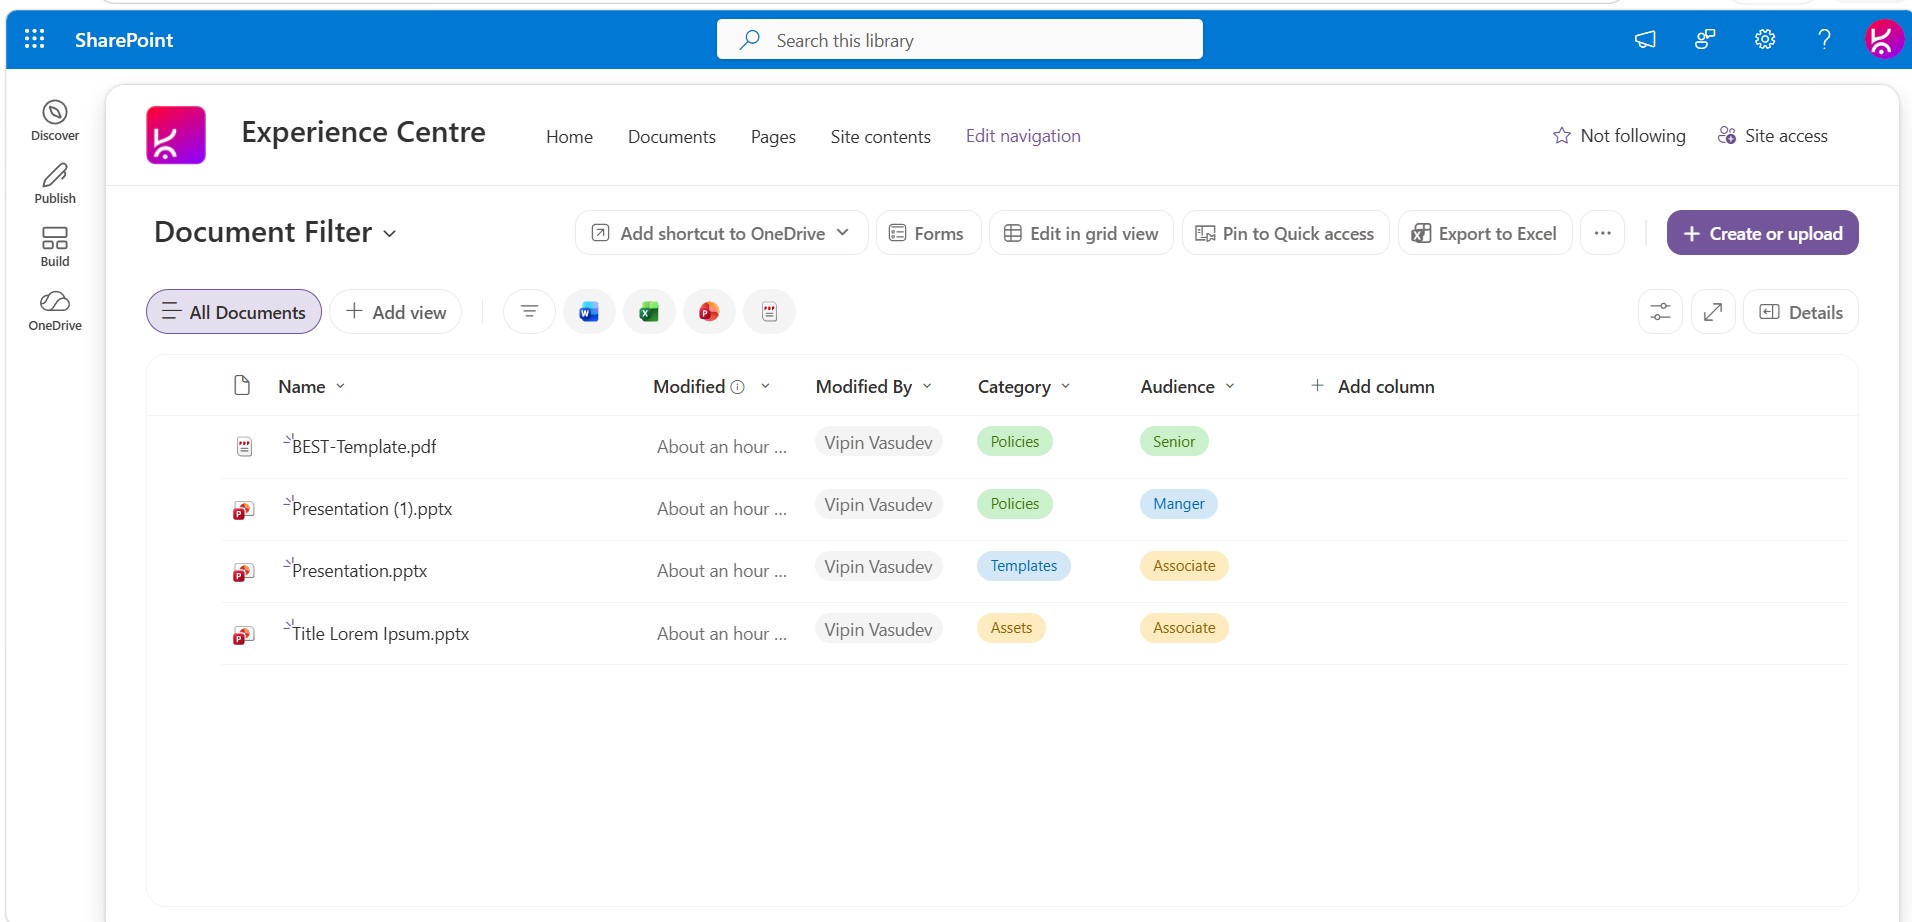
Task: Go to the Documents navigation item
Action: (672, 136)
